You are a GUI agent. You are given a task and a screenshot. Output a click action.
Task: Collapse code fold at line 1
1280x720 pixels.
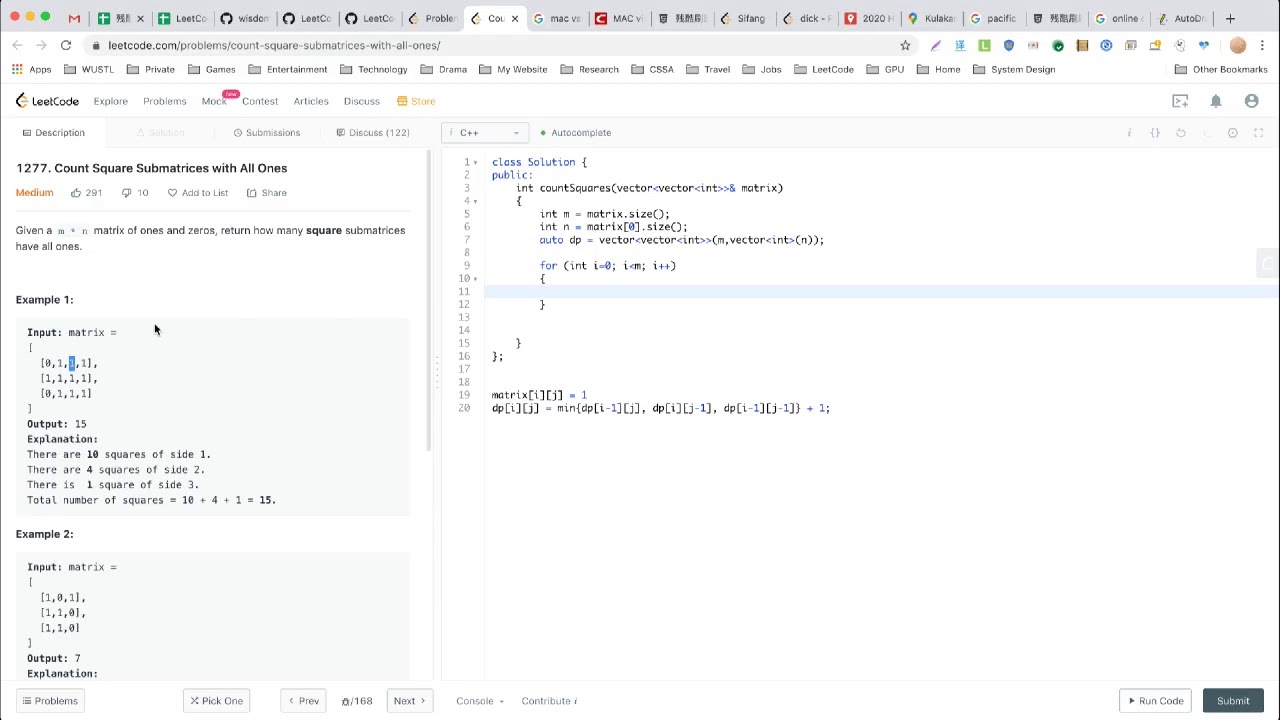click(x=476, y=162)
